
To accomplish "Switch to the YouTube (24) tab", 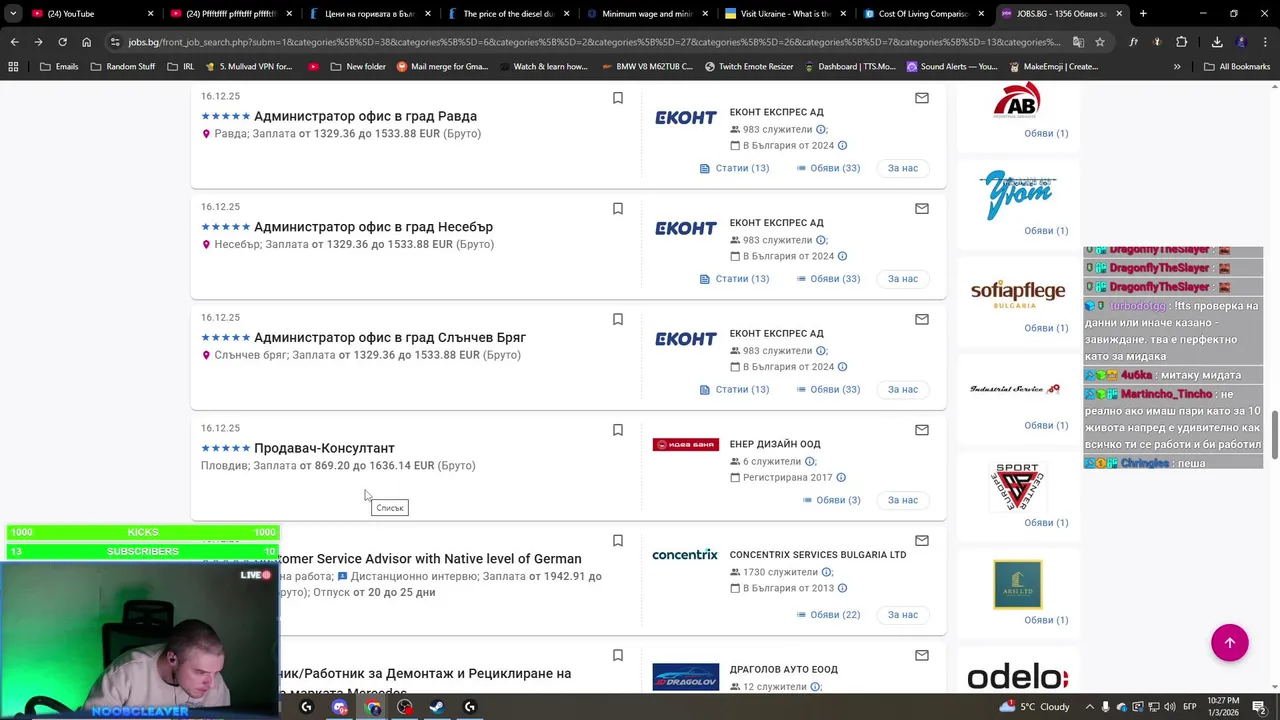I will [x=90, y=14].
